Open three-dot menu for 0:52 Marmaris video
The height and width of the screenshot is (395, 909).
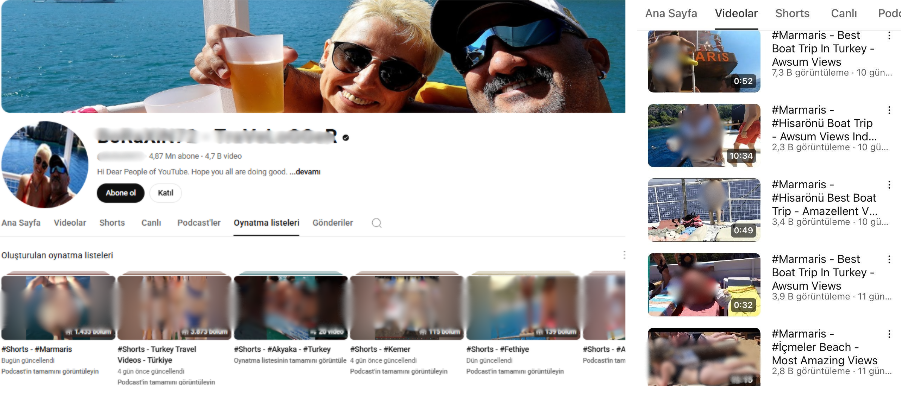pos(889,35)
